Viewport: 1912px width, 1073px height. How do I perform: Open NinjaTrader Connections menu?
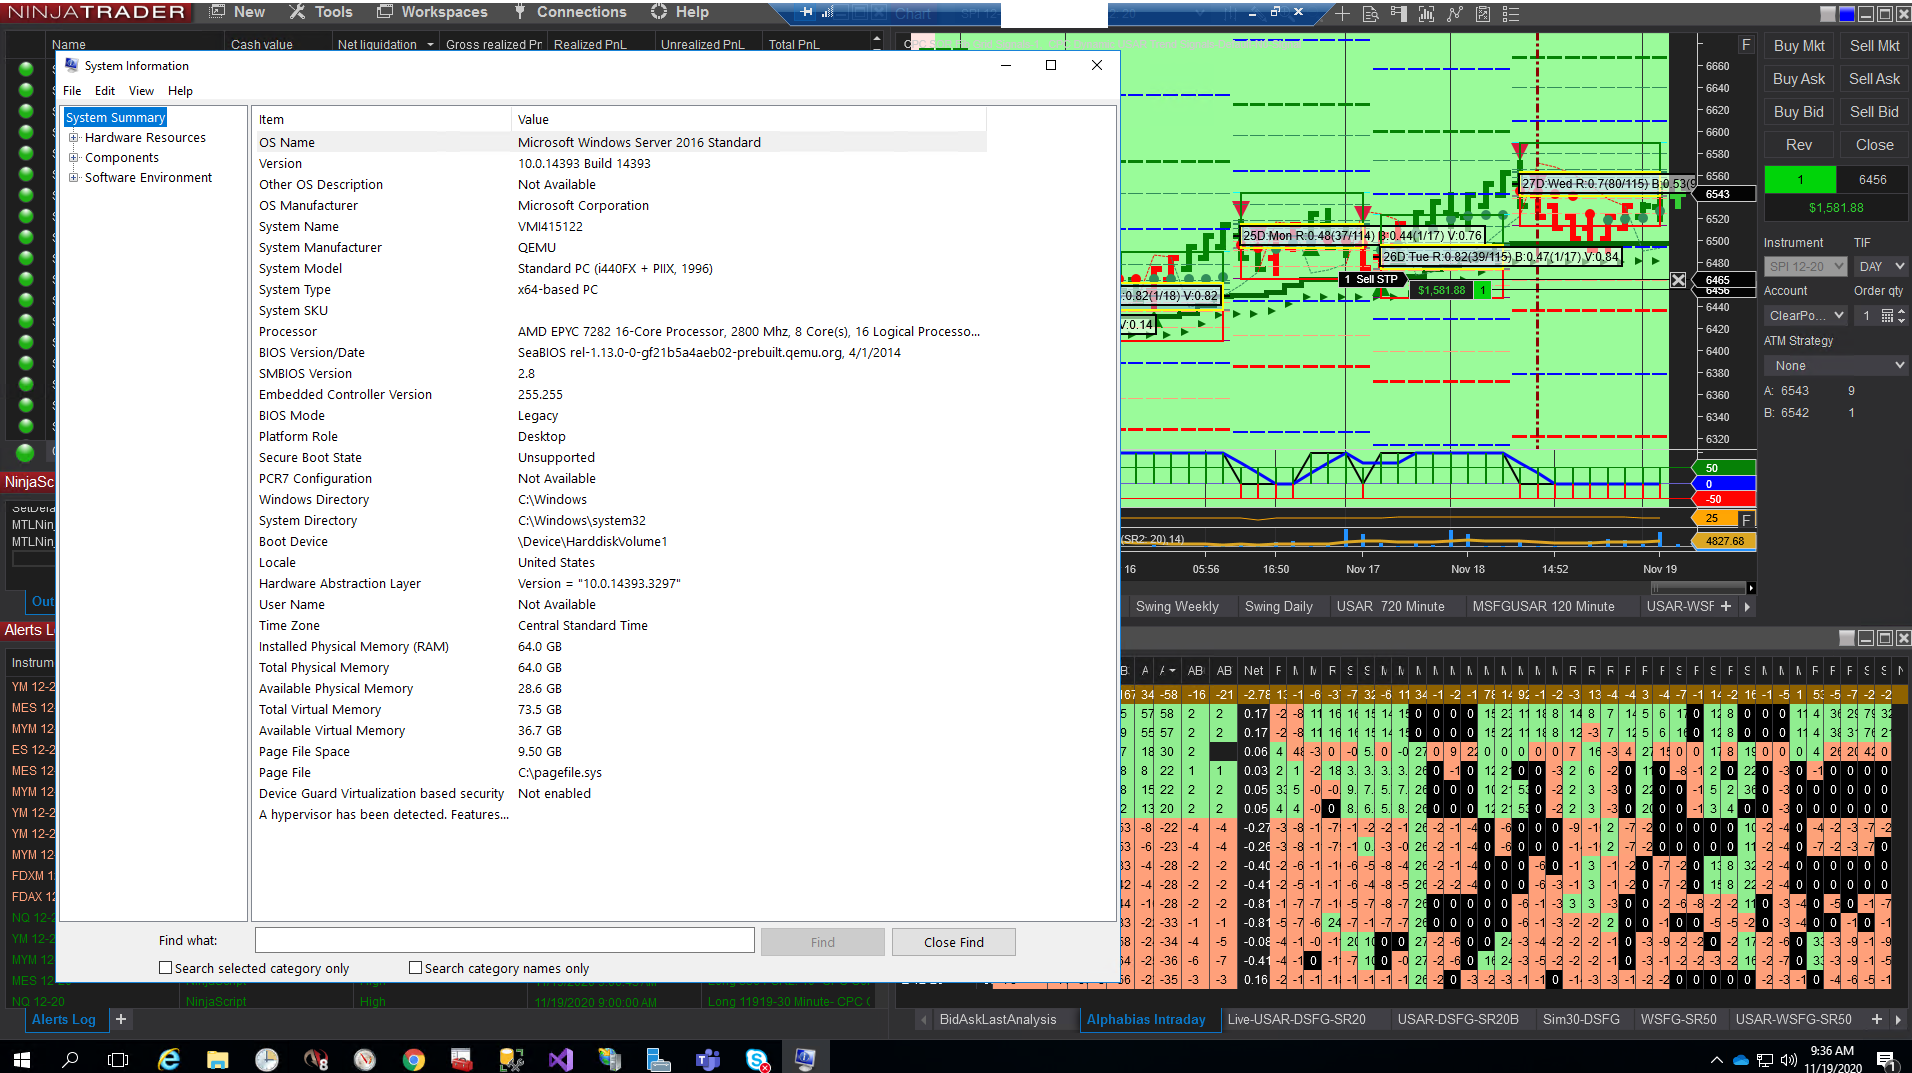pos(570,12)
